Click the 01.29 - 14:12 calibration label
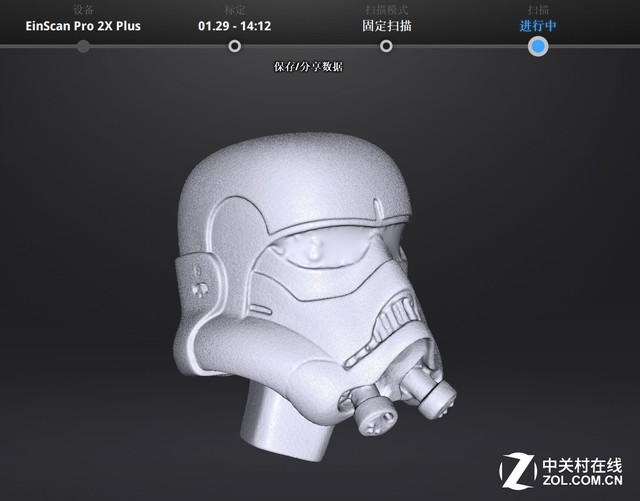The height and width of the screenshot is (501, 640). [x=235, y=26]
